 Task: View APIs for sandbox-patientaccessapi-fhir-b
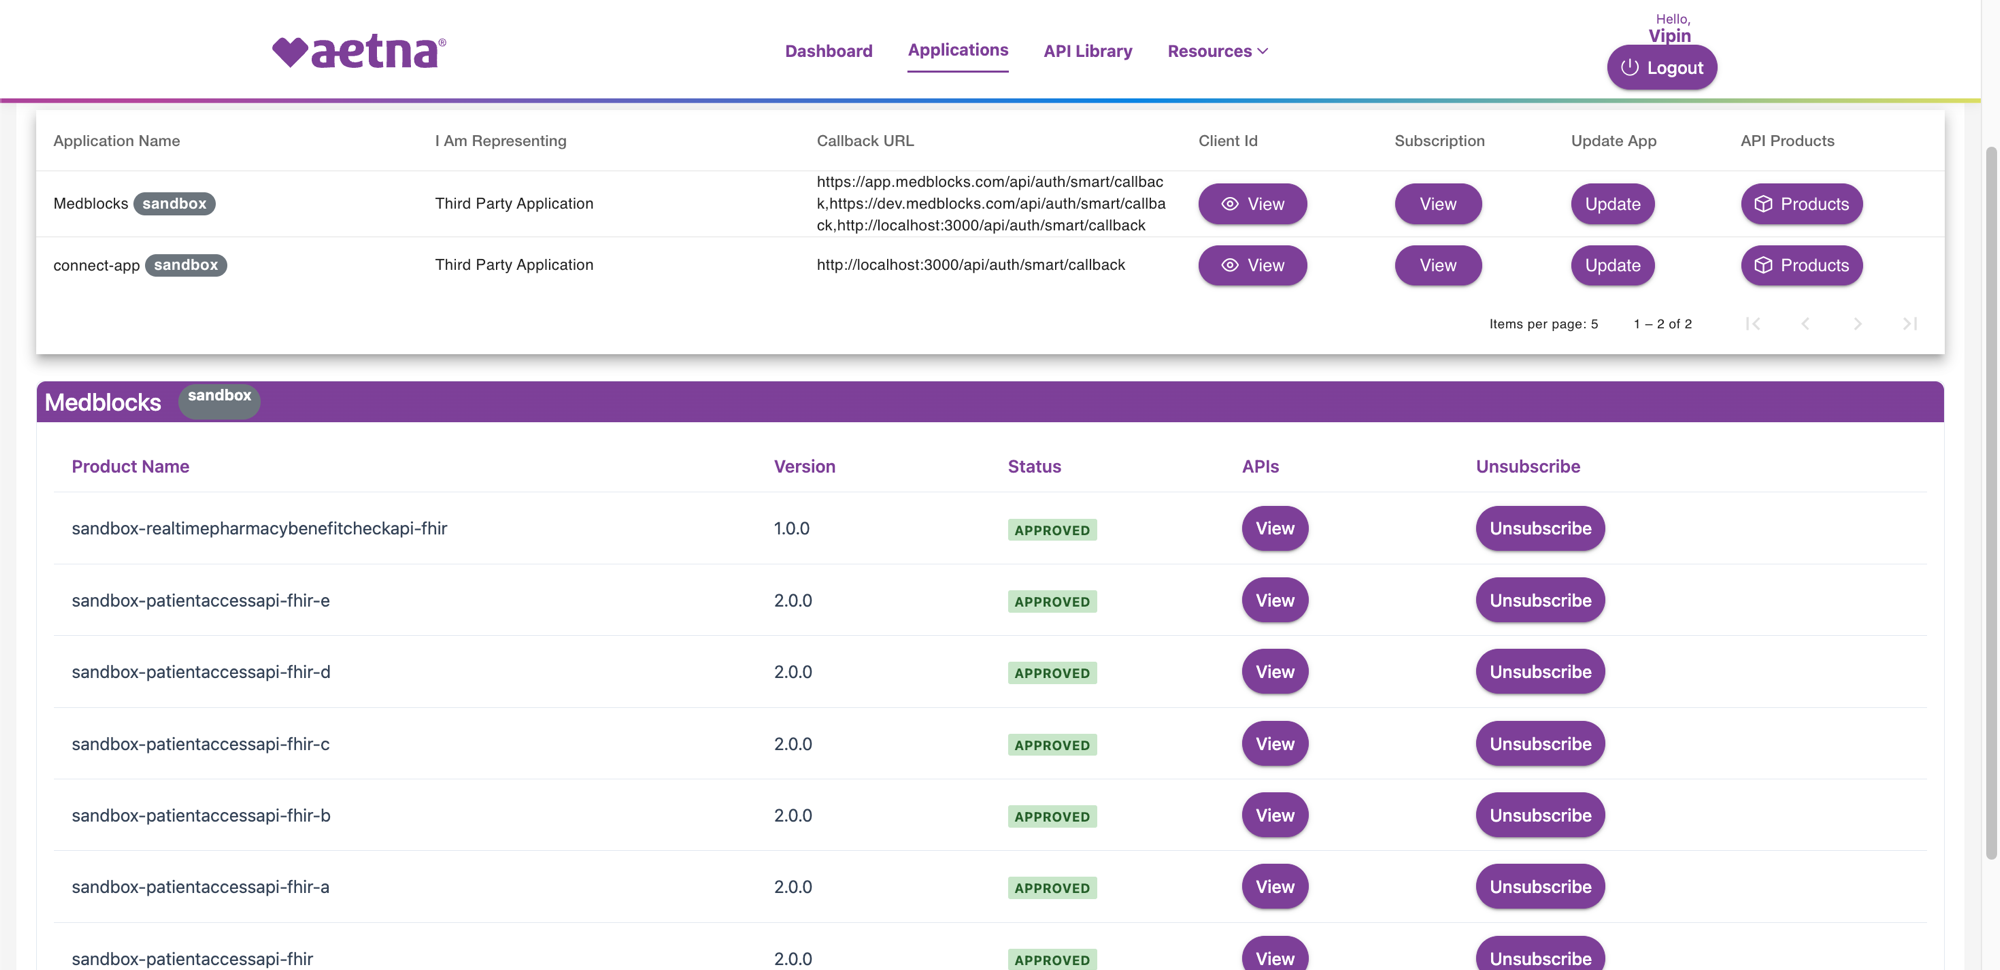(x=1274, y=815)
